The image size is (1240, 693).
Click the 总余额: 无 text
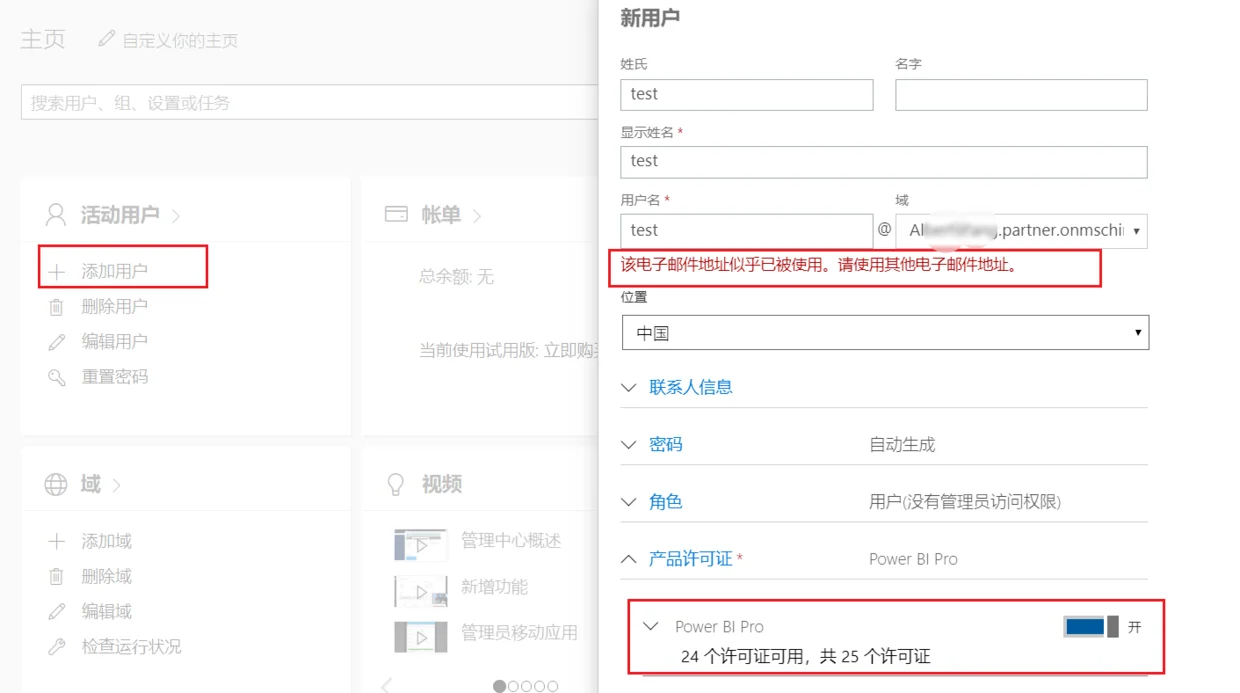click(456, 277)
